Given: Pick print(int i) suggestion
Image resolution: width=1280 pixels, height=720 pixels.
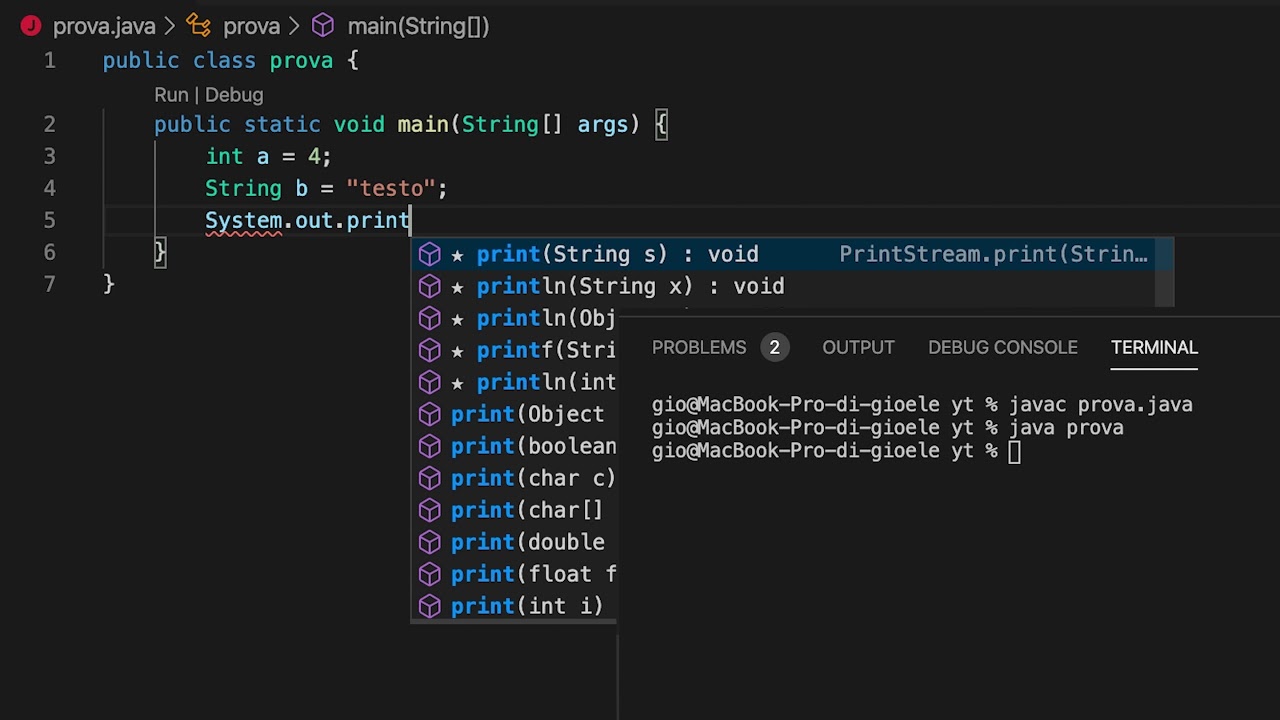Looking at the screenshot, I should 514,606.
